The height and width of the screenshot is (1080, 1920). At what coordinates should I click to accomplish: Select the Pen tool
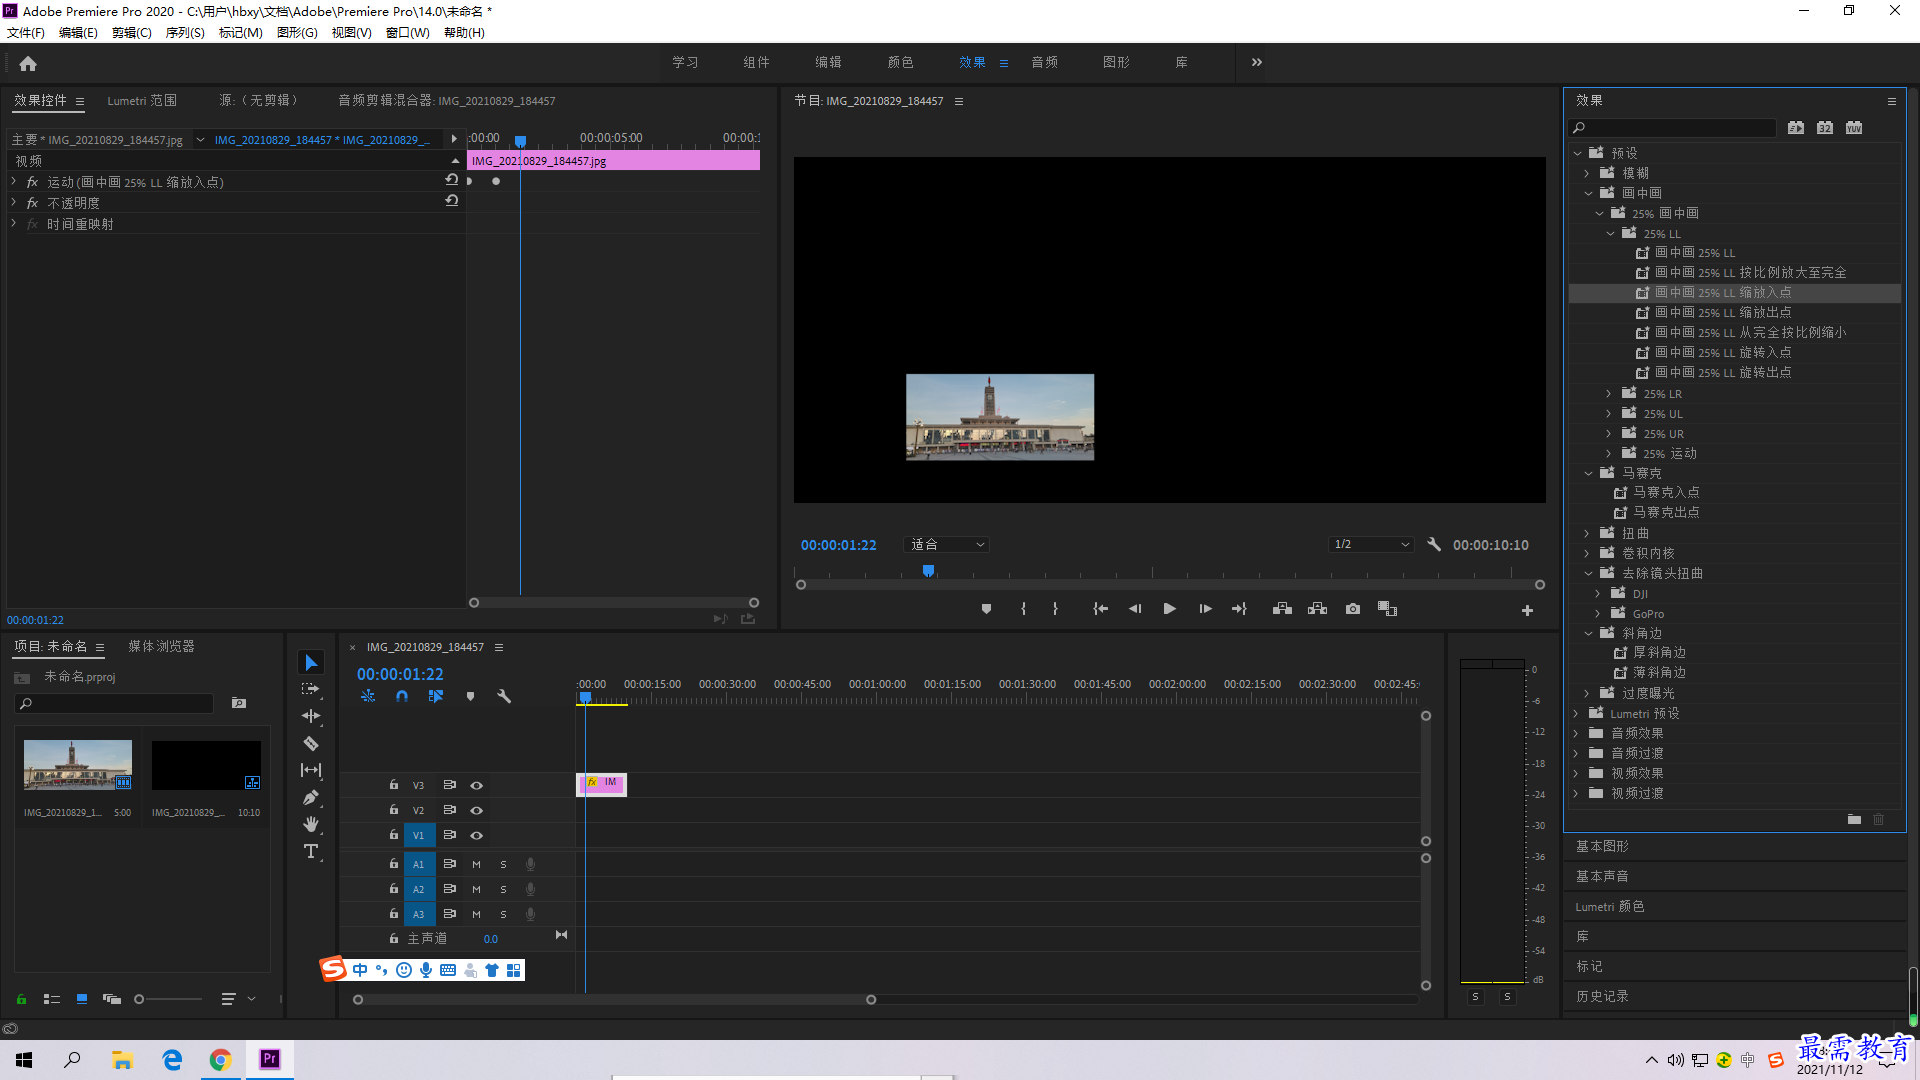pyautogui.click(x=311, y=797)
